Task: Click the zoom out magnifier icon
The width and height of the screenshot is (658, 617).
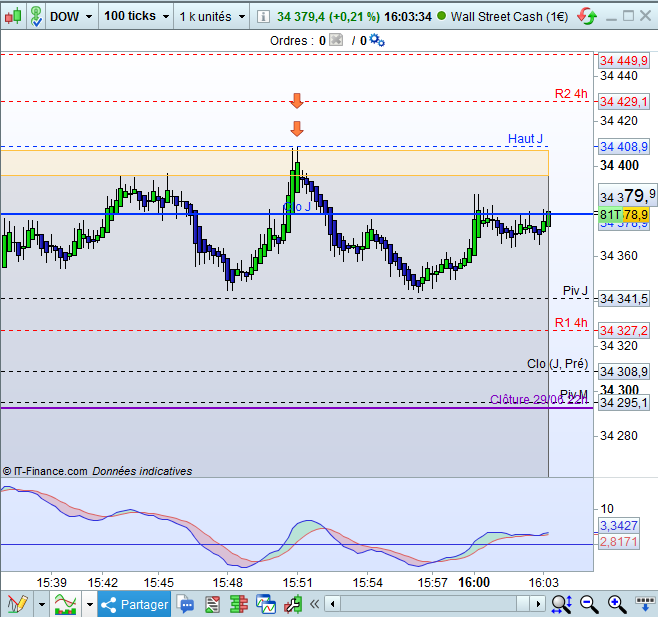Action: coord(589,604)
